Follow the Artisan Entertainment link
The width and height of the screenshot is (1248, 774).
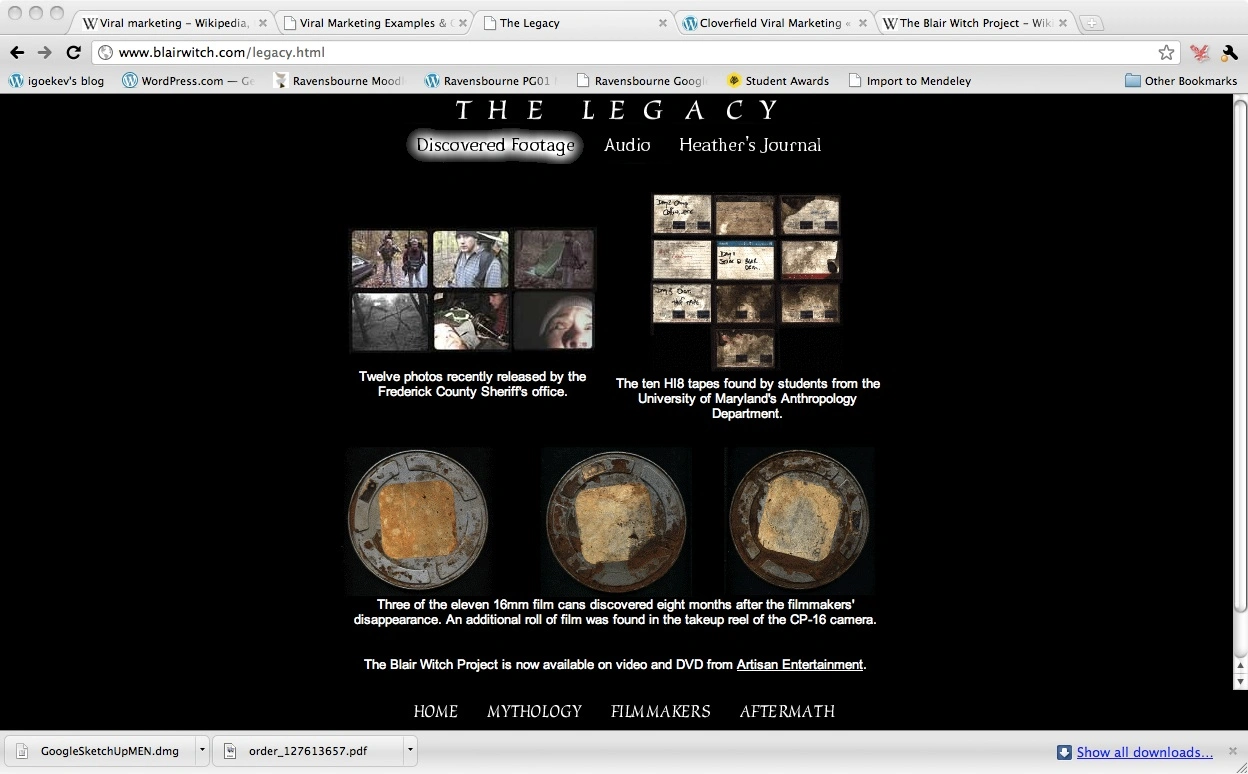(x=799, y=664)
